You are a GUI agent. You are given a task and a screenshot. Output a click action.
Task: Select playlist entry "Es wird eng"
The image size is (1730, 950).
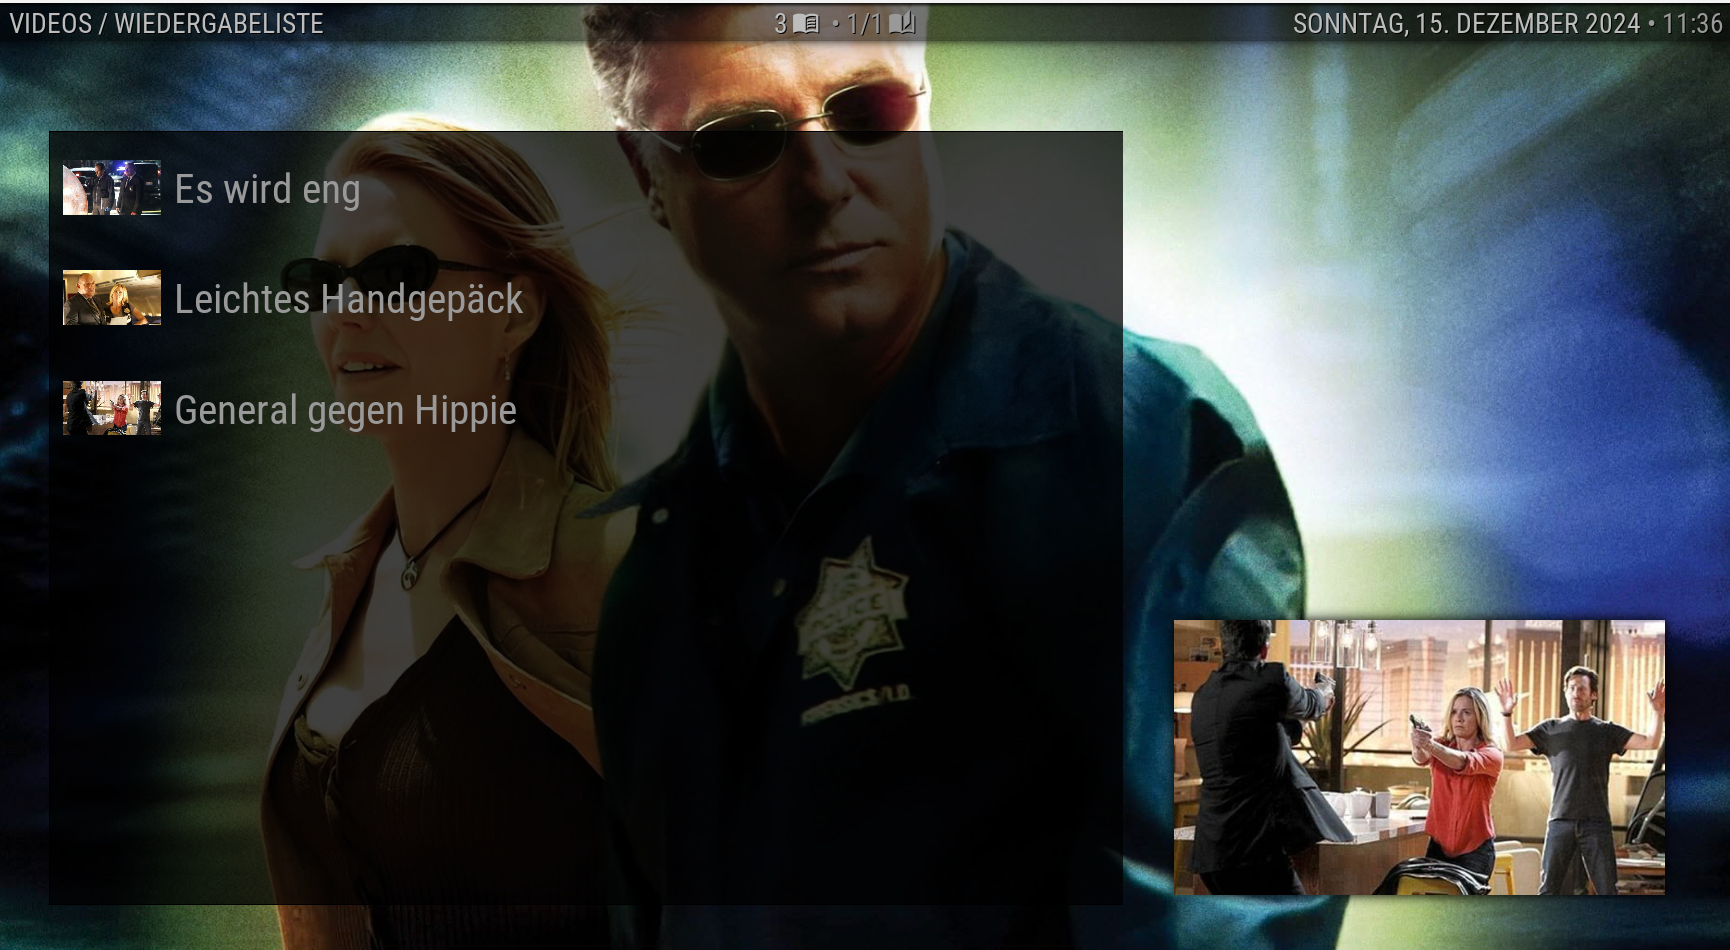click(585, 188)
